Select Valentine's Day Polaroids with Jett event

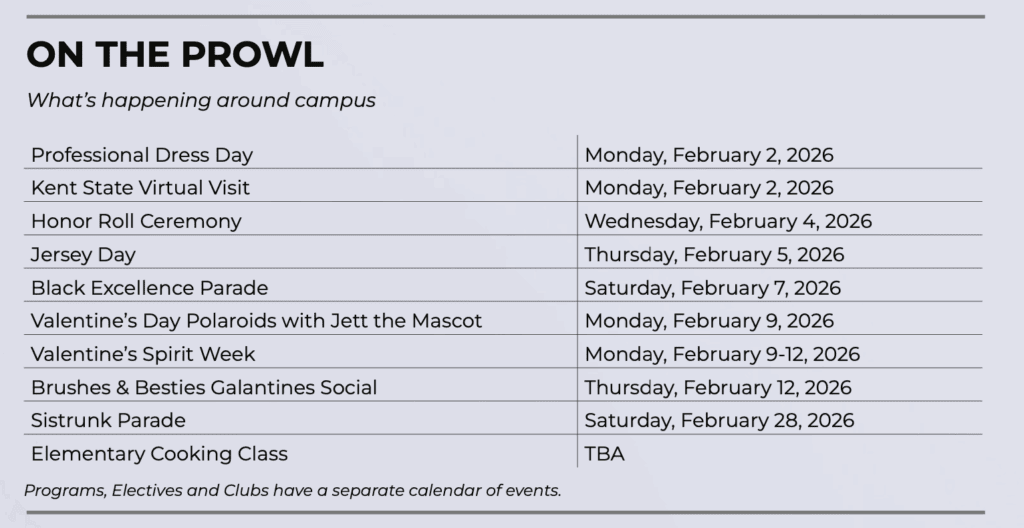(256, 321)
